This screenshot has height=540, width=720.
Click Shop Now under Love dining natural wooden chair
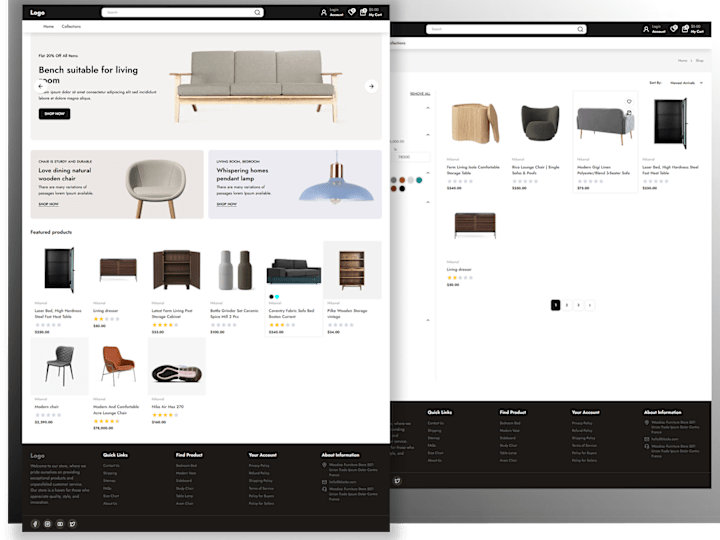(48, 204)
